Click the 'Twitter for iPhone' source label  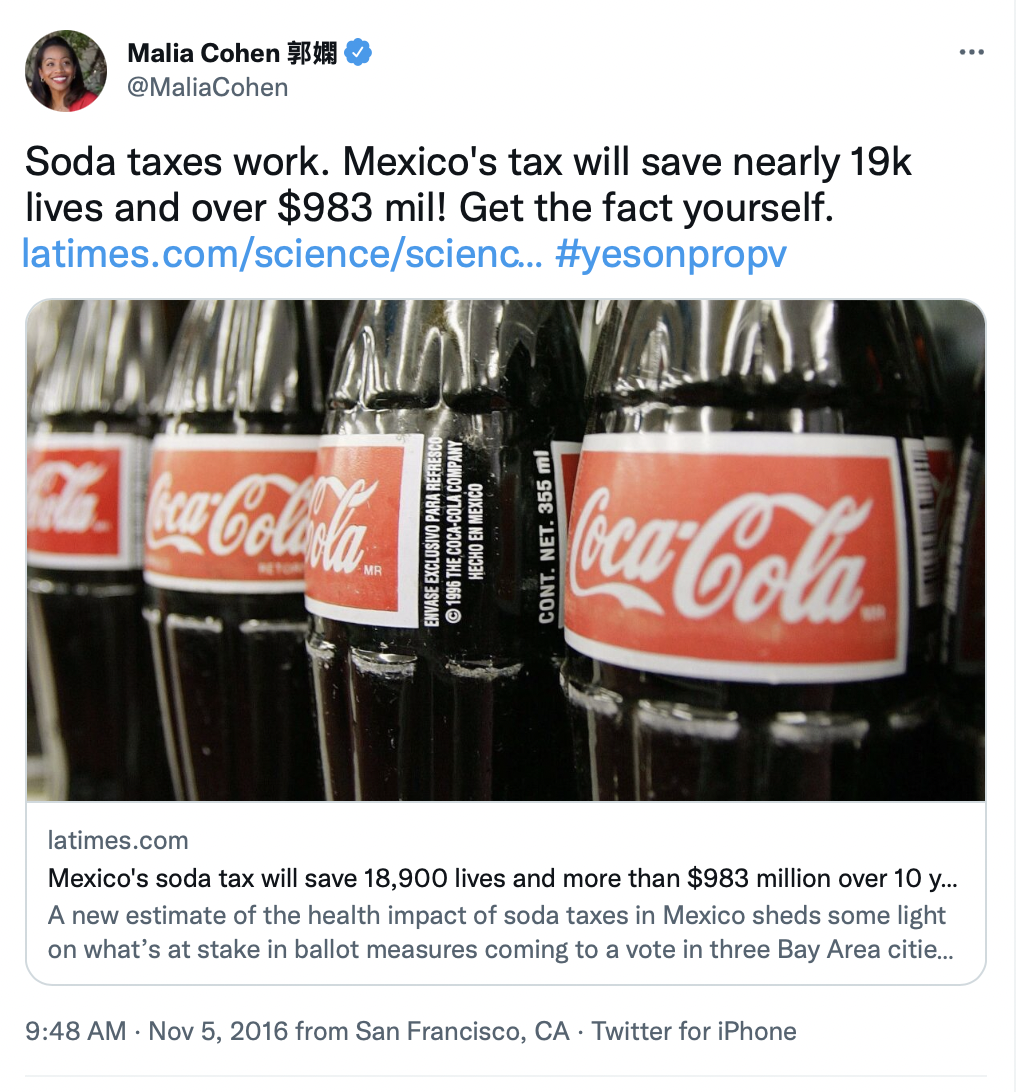pos(694,1031)
